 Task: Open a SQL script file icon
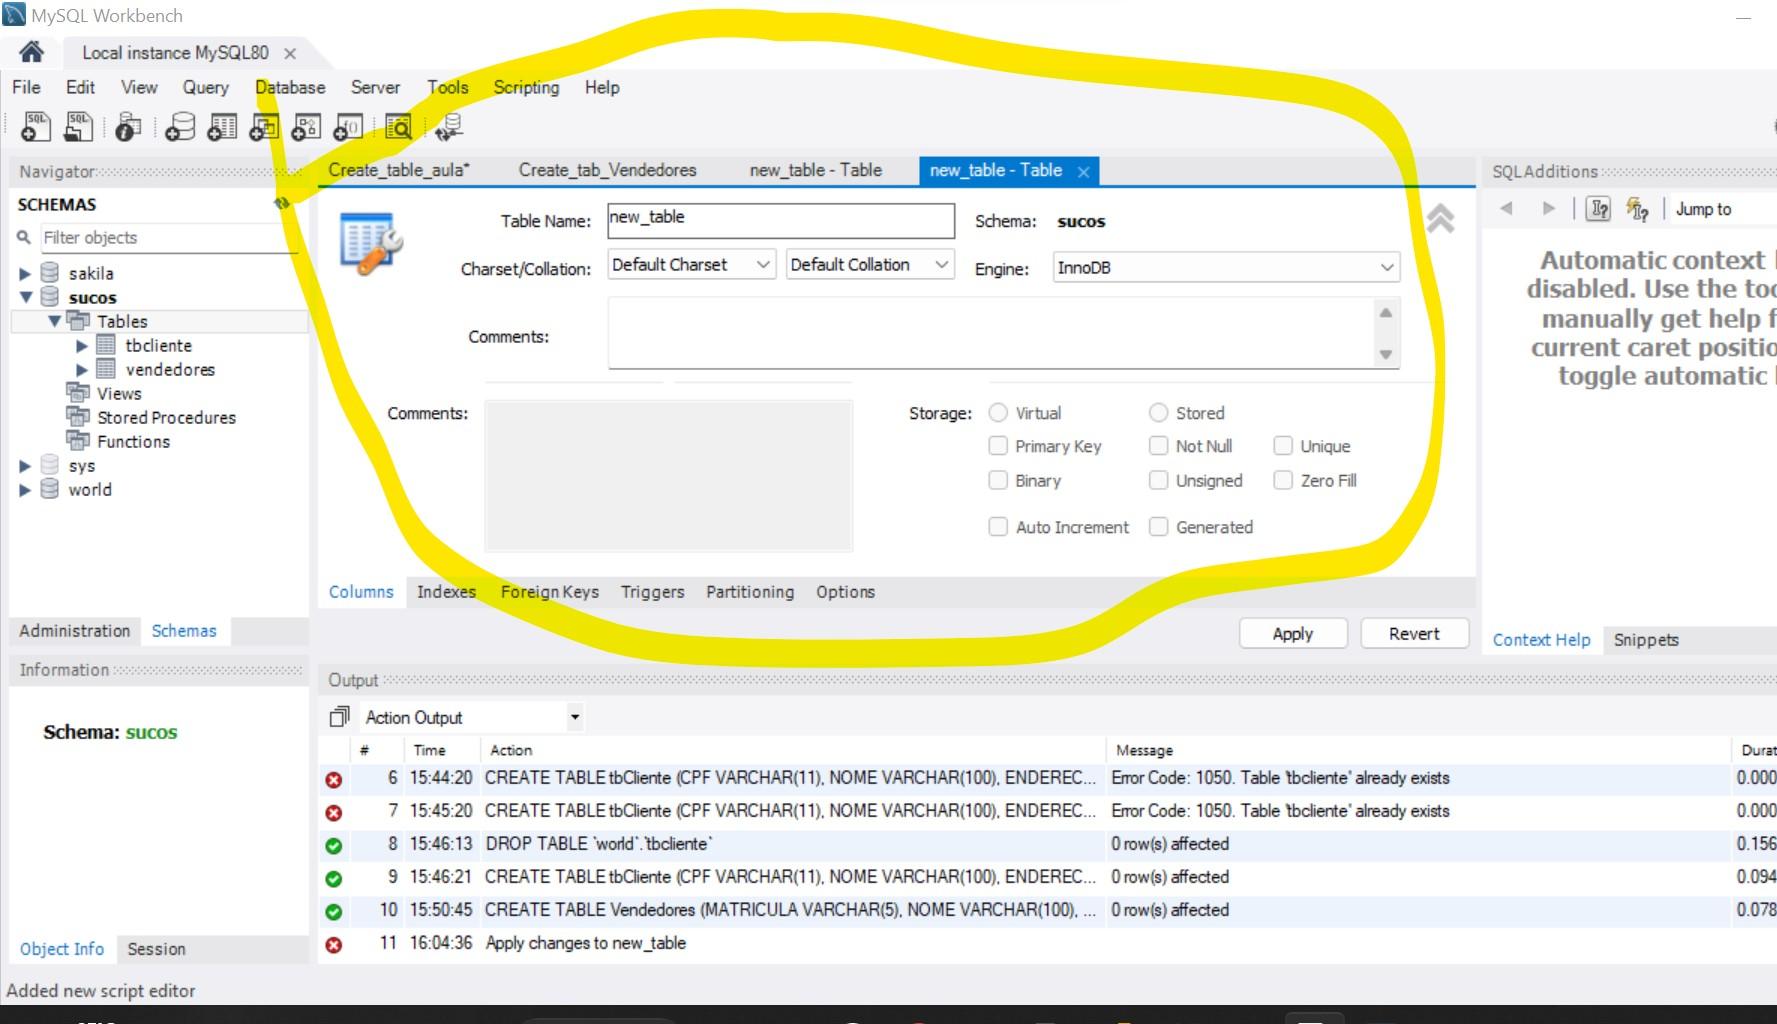pyautogui.click(x=78, y=127)
